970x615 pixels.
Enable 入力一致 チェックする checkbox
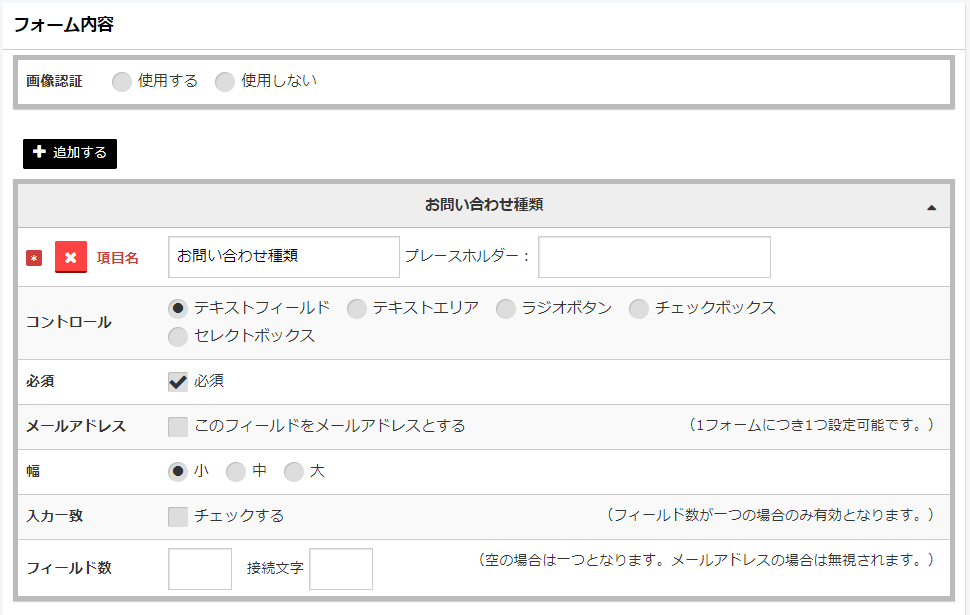tap(178, 517)
